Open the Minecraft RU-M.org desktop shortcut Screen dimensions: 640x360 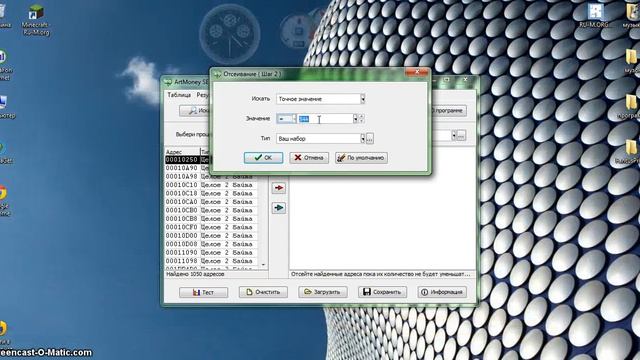click(x=36, y=20)
